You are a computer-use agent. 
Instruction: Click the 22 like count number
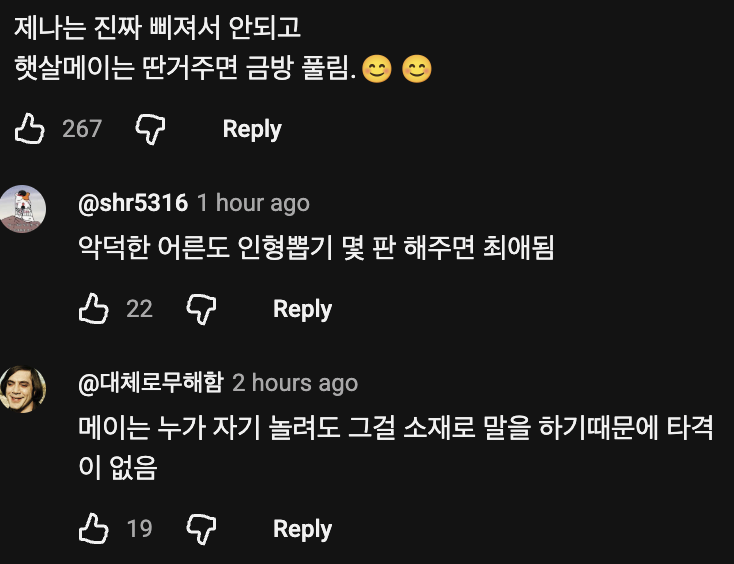(x=139, y=309)
